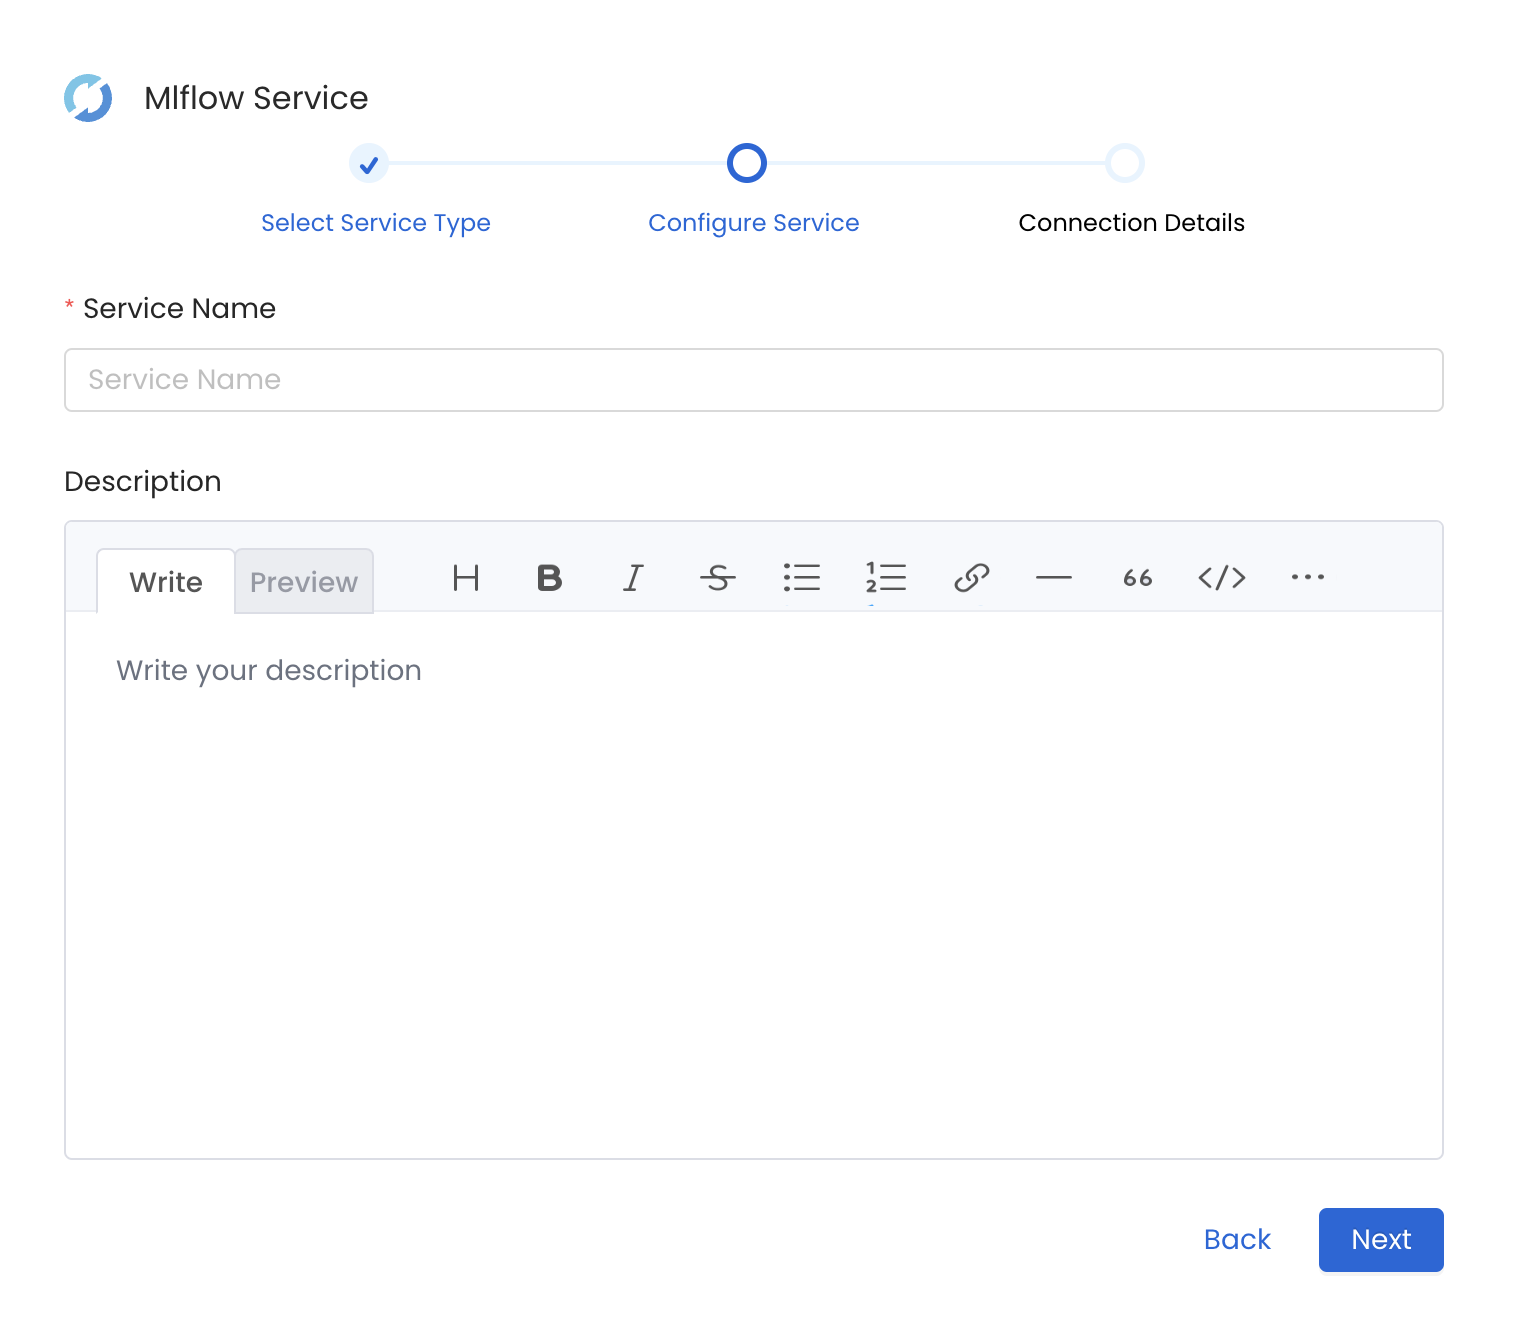Image resolution: width=1514 pixels, height=1340 pixels.
Task: Select the Configure Service step circle
Action: (x=746, y=163)
